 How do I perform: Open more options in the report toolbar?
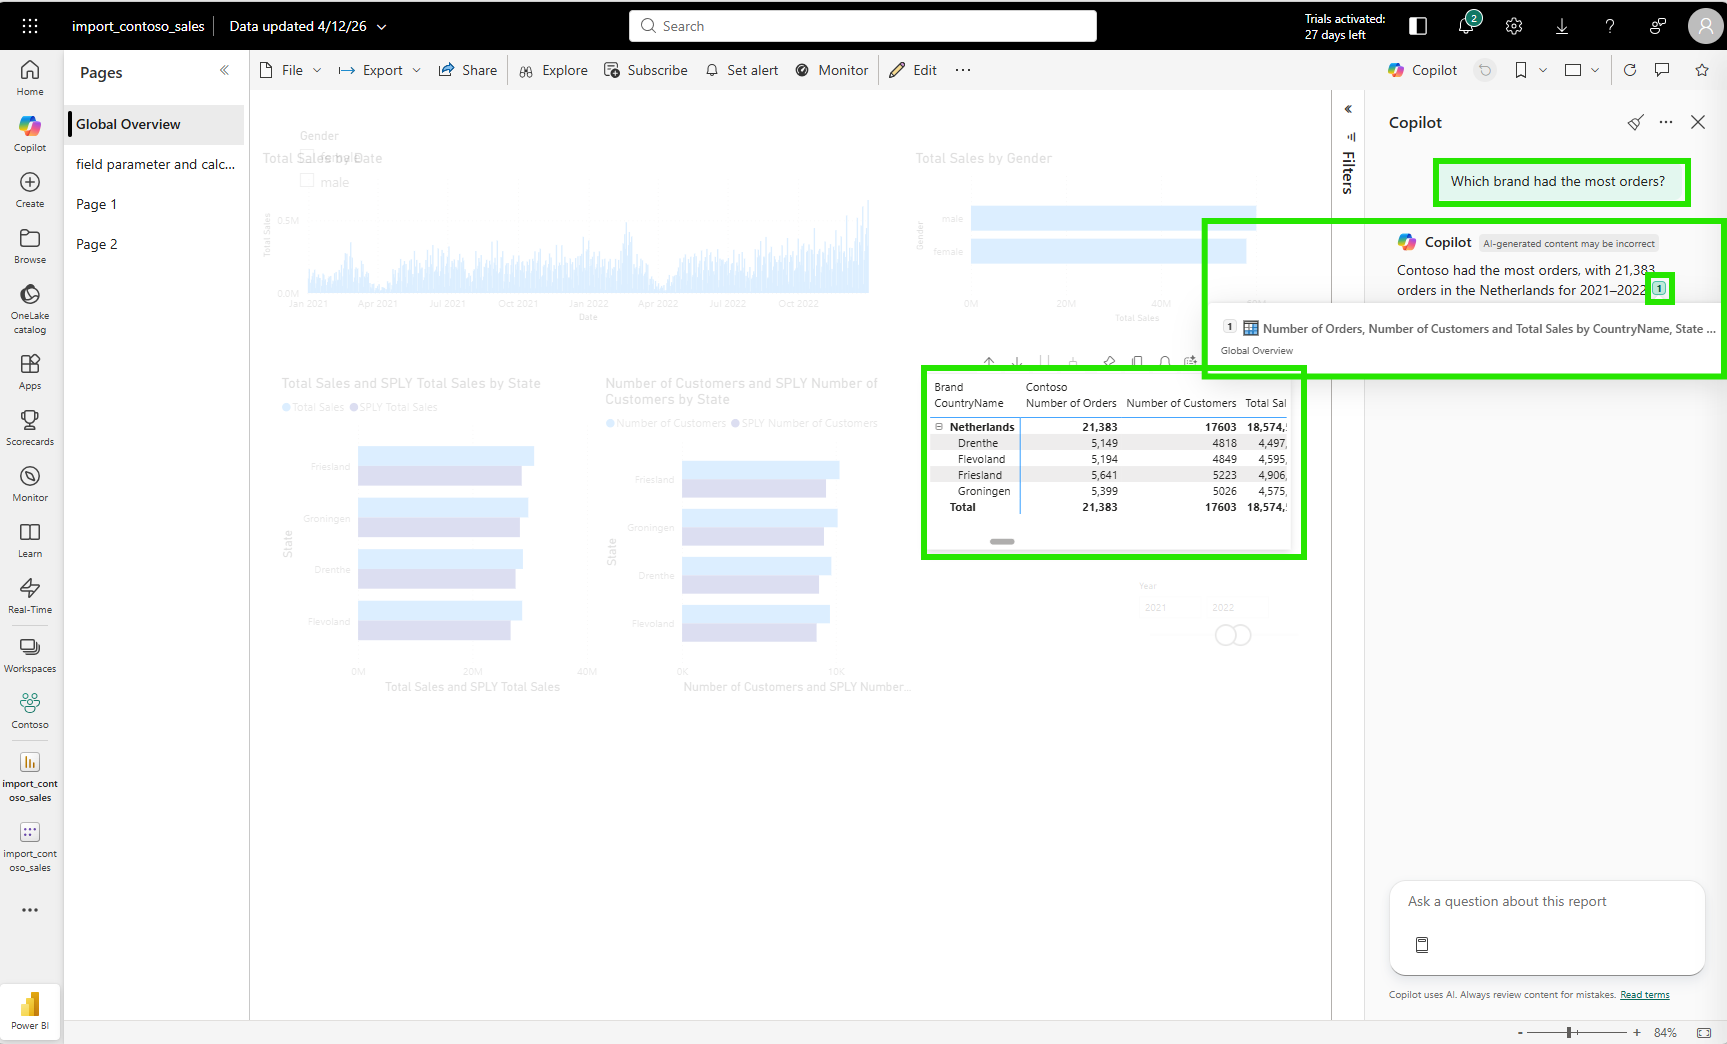[963, 70]
